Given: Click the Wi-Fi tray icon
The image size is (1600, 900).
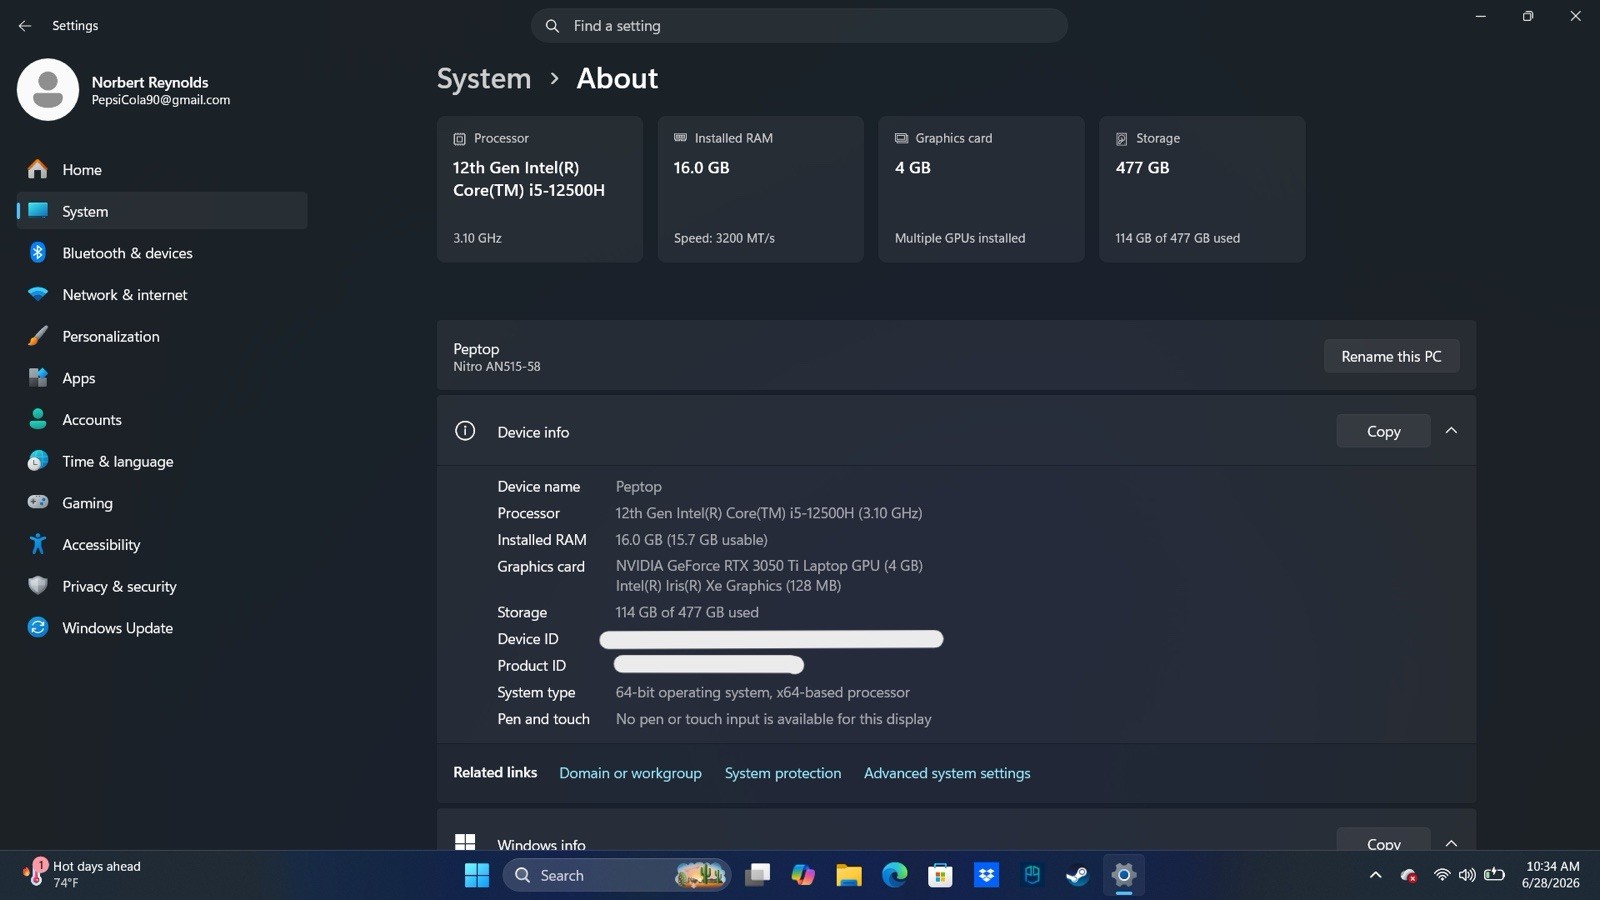Looking at the screenshot, I should coord(1441,875).
